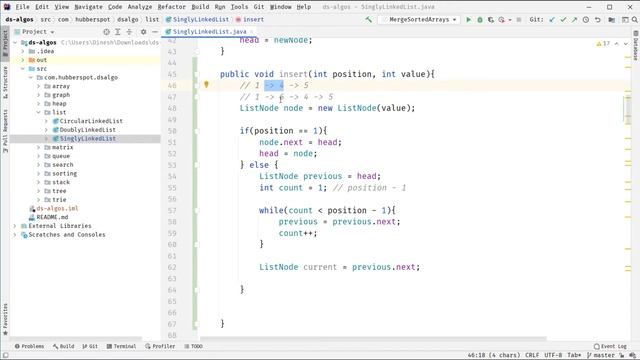This screenshot has width=640, height=360.
Task: Expand the sorting package
Action: click(x=39, y=173)
